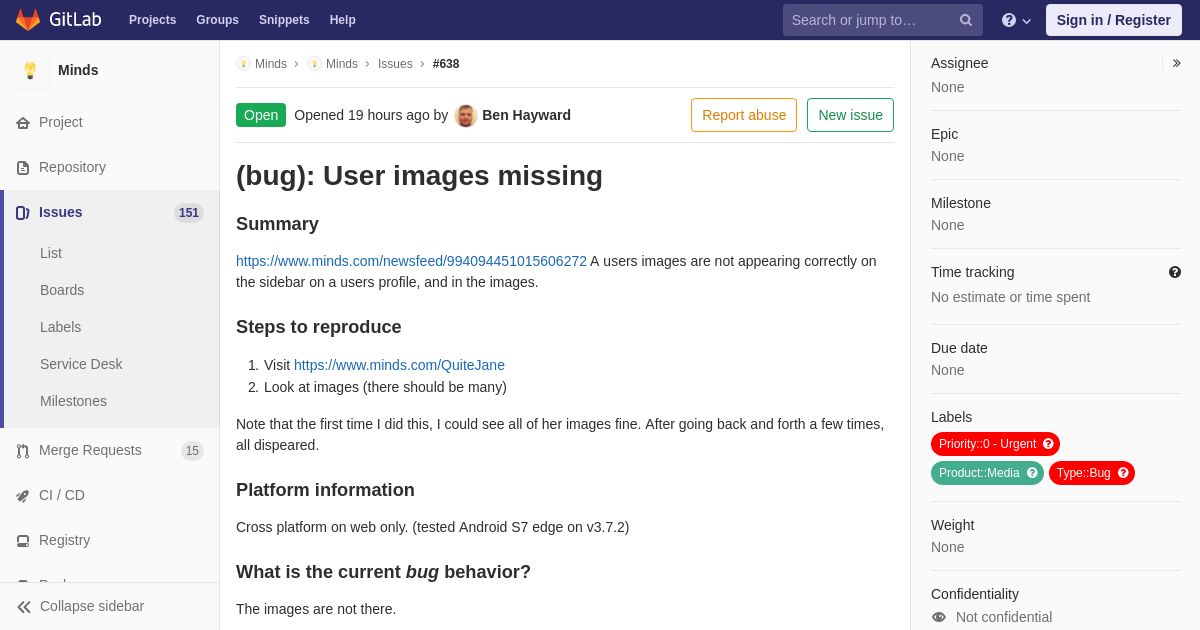Collapse the right issue sidebar chevron
Viewport: 1200px width, 630px height.
[x=1176, y=63]
